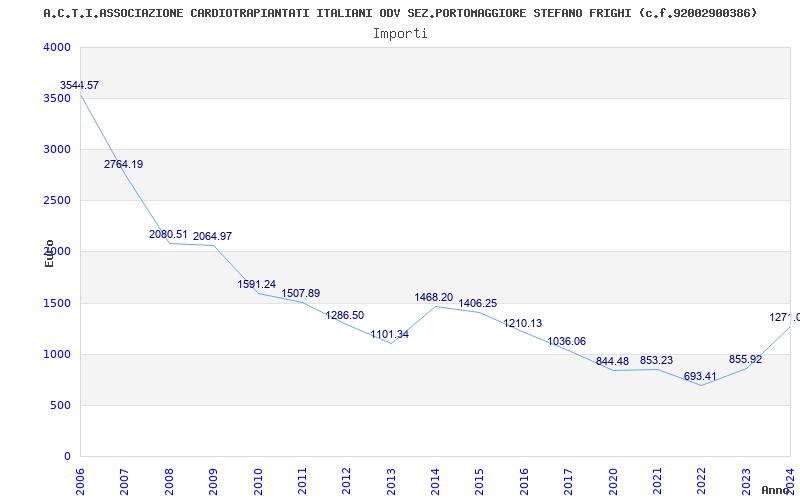Viewport: 800px width, 500px height.
Task: Select the 2064.97 value label
Action: 212,236
